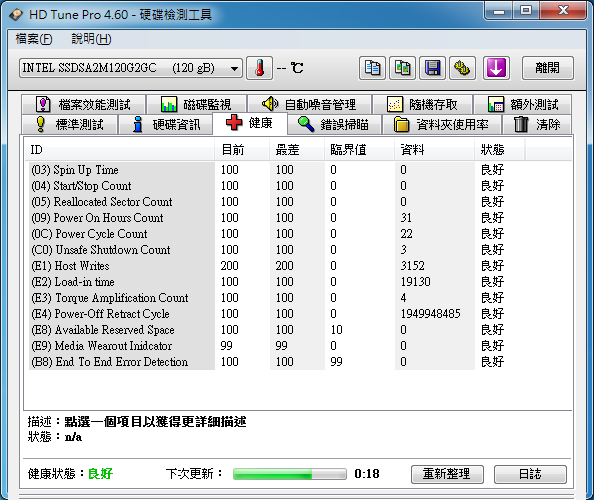Switch to the 自動噪音管理 tab
Screen dimensions: 594x500
tap(309, 104)
